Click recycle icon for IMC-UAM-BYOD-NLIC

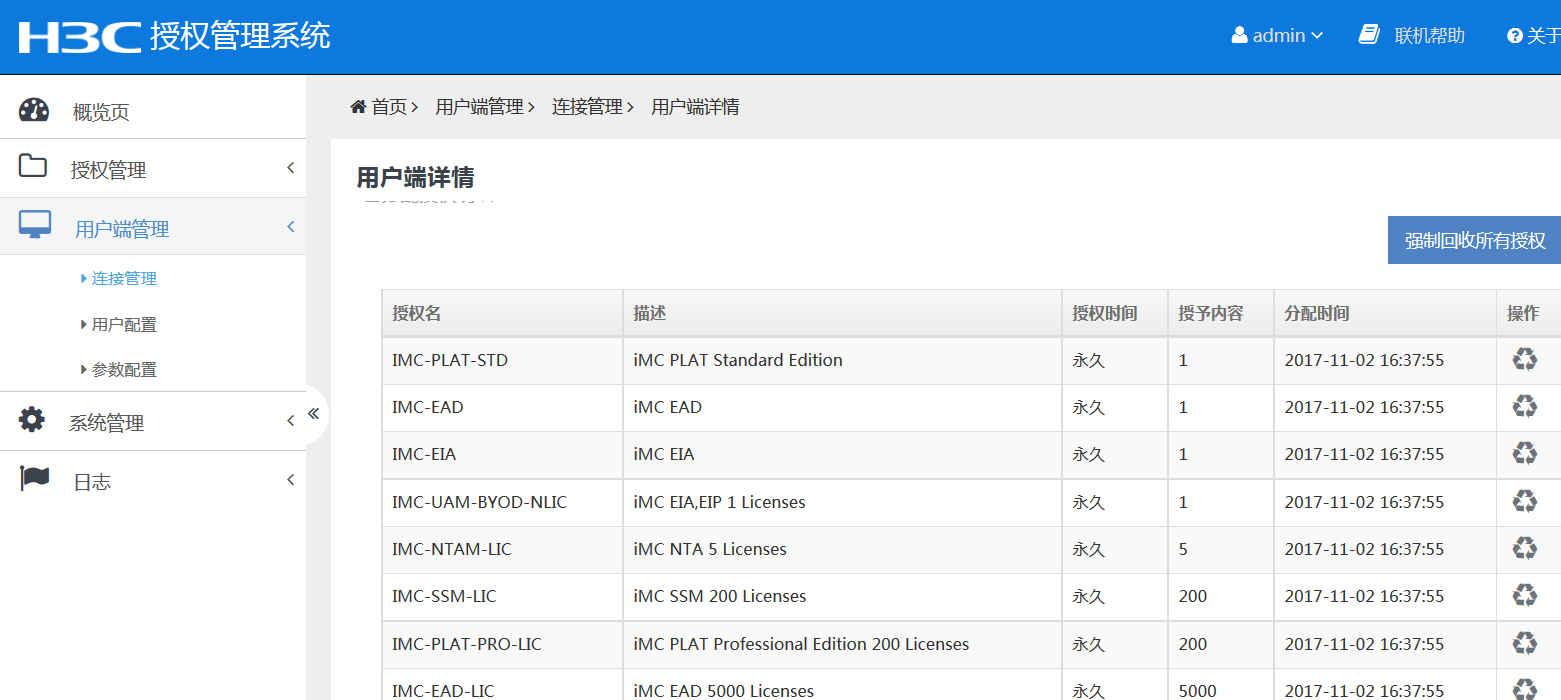(1524, 501)
